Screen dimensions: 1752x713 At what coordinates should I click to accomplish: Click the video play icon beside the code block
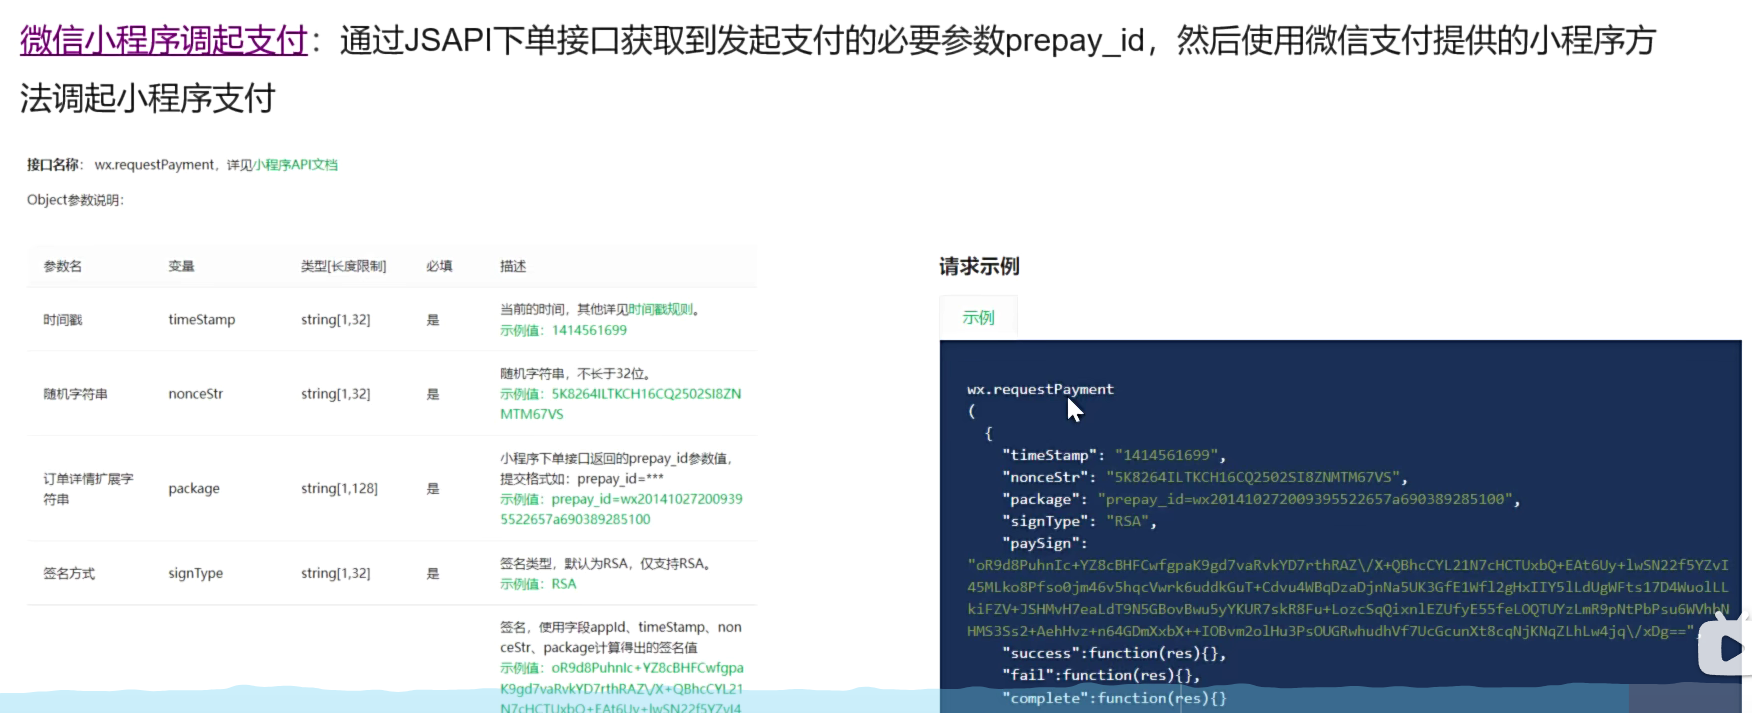point(1728,648)
